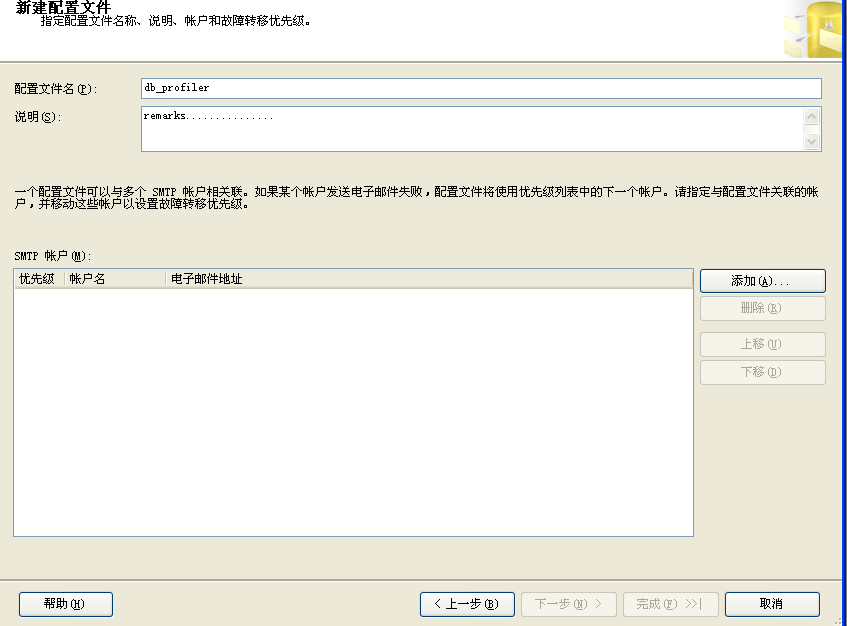Viewport: 847px width, 626px height.
Task: Open the 添加(A)... SMTP account dialog
Action: (x=762, y=281)
